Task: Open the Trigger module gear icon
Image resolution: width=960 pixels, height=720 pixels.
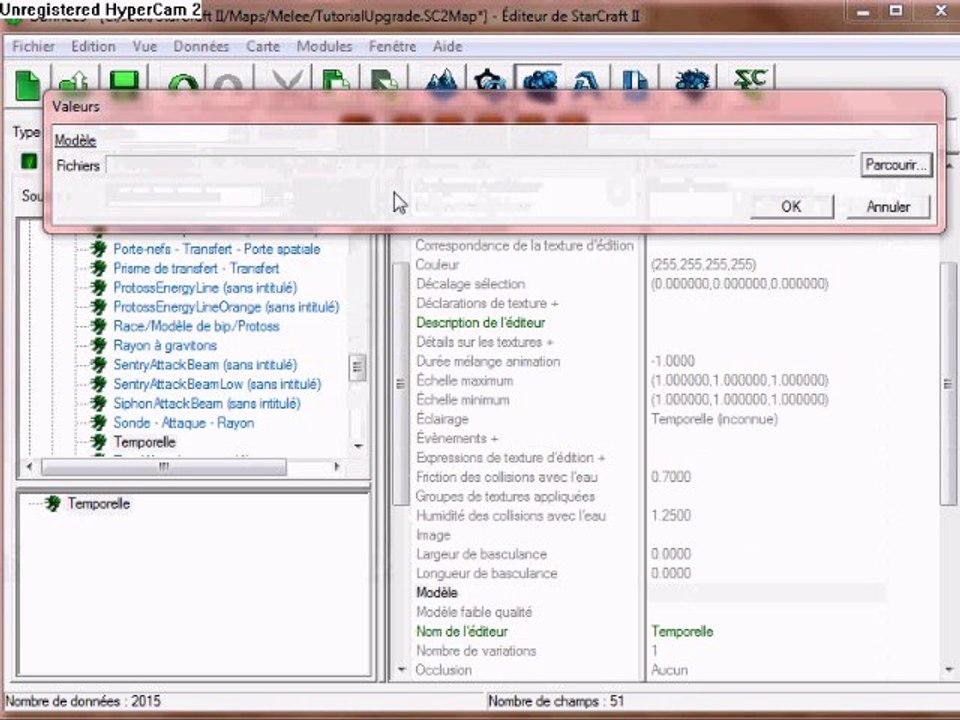Action: pyautogui.click(x=490, y=81)
